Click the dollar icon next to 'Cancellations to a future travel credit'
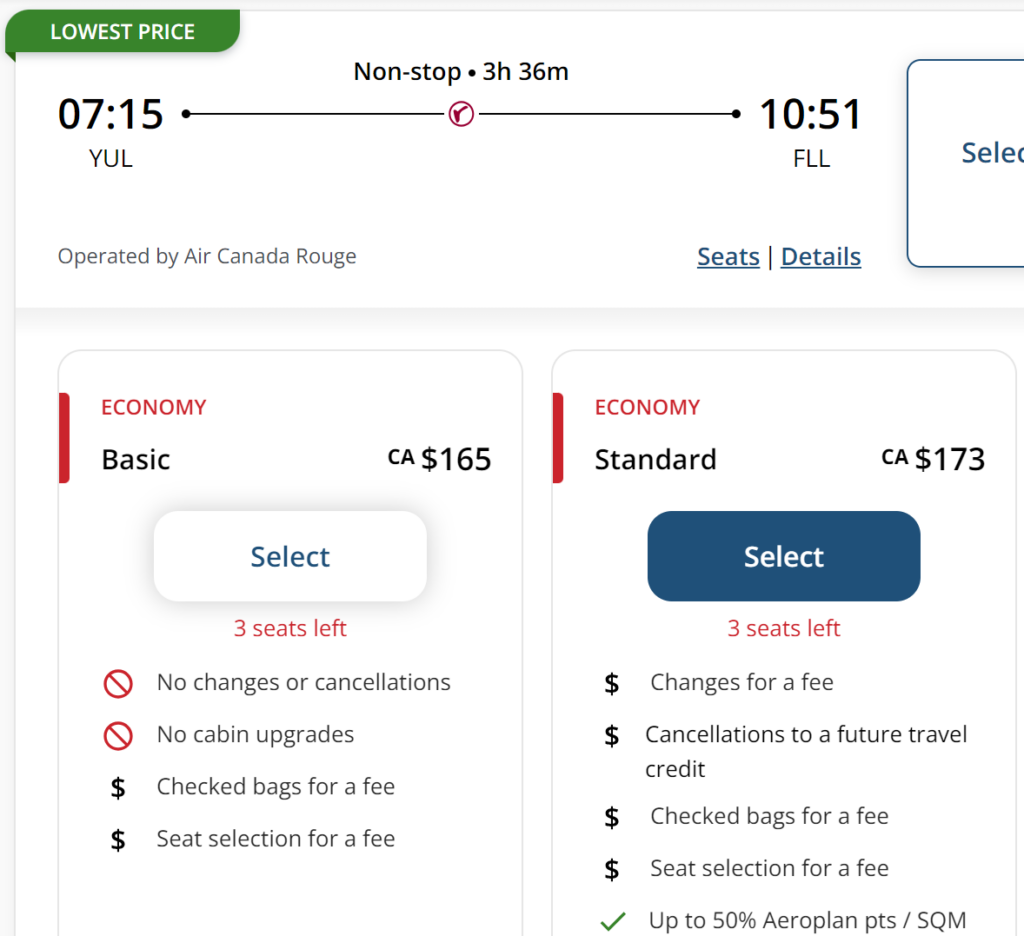This screenshot has width=1024, height=936. click(612, 735)
